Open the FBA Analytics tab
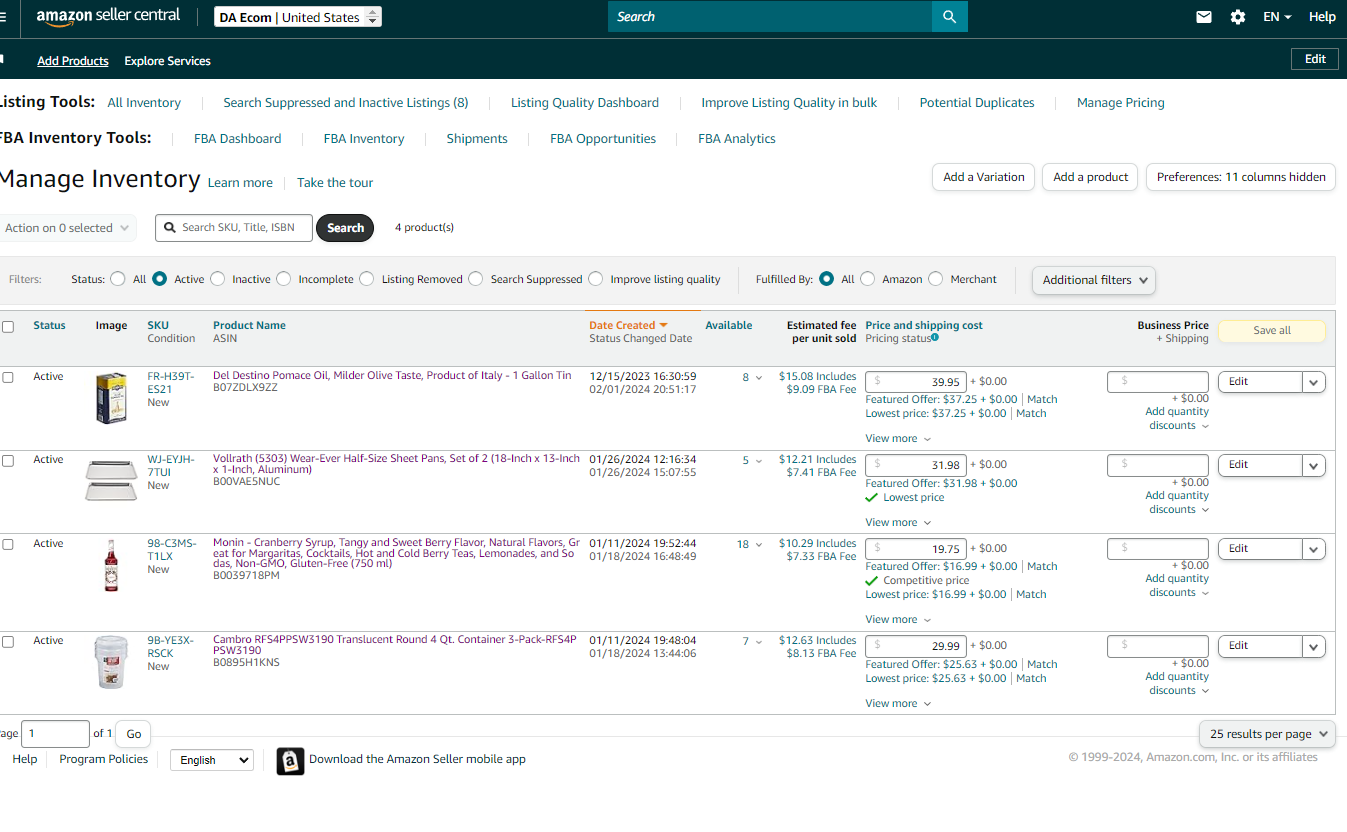Screen dimensions: 1347x832 pos(737,139)
